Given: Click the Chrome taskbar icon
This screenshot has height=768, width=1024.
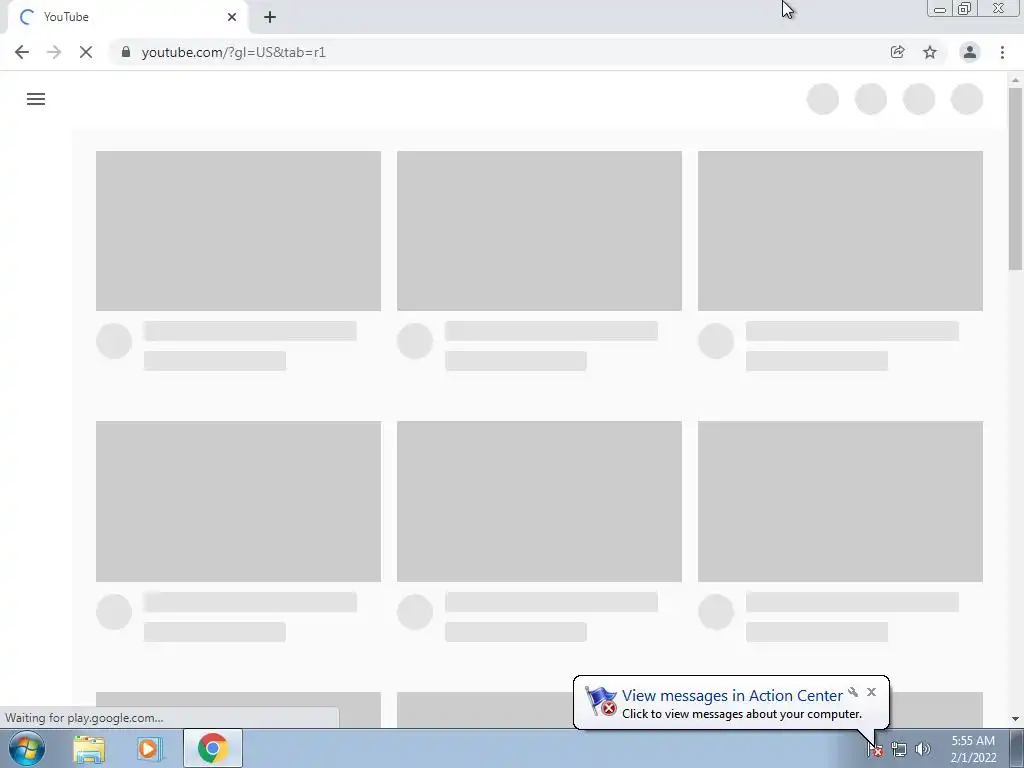Looking at the screenshot, I should click(213, 748).
